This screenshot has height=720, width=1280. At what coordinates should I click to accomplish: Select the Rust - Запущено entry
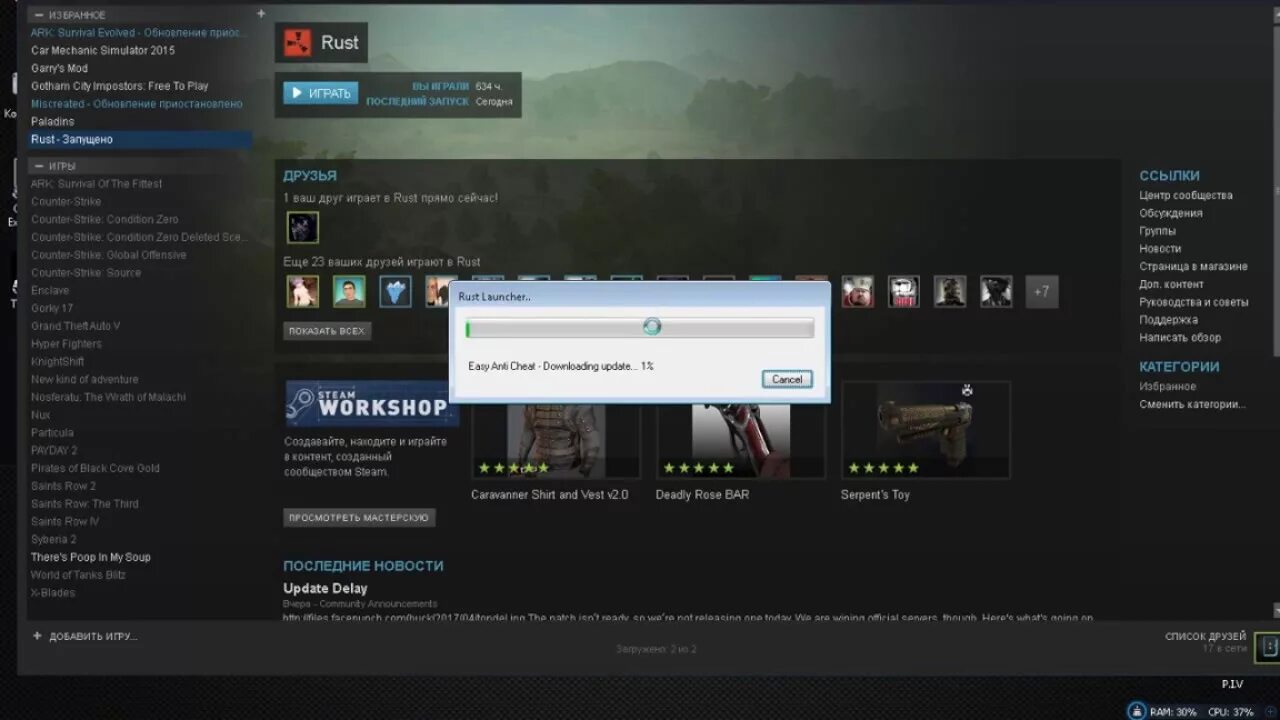click(139, 139)
